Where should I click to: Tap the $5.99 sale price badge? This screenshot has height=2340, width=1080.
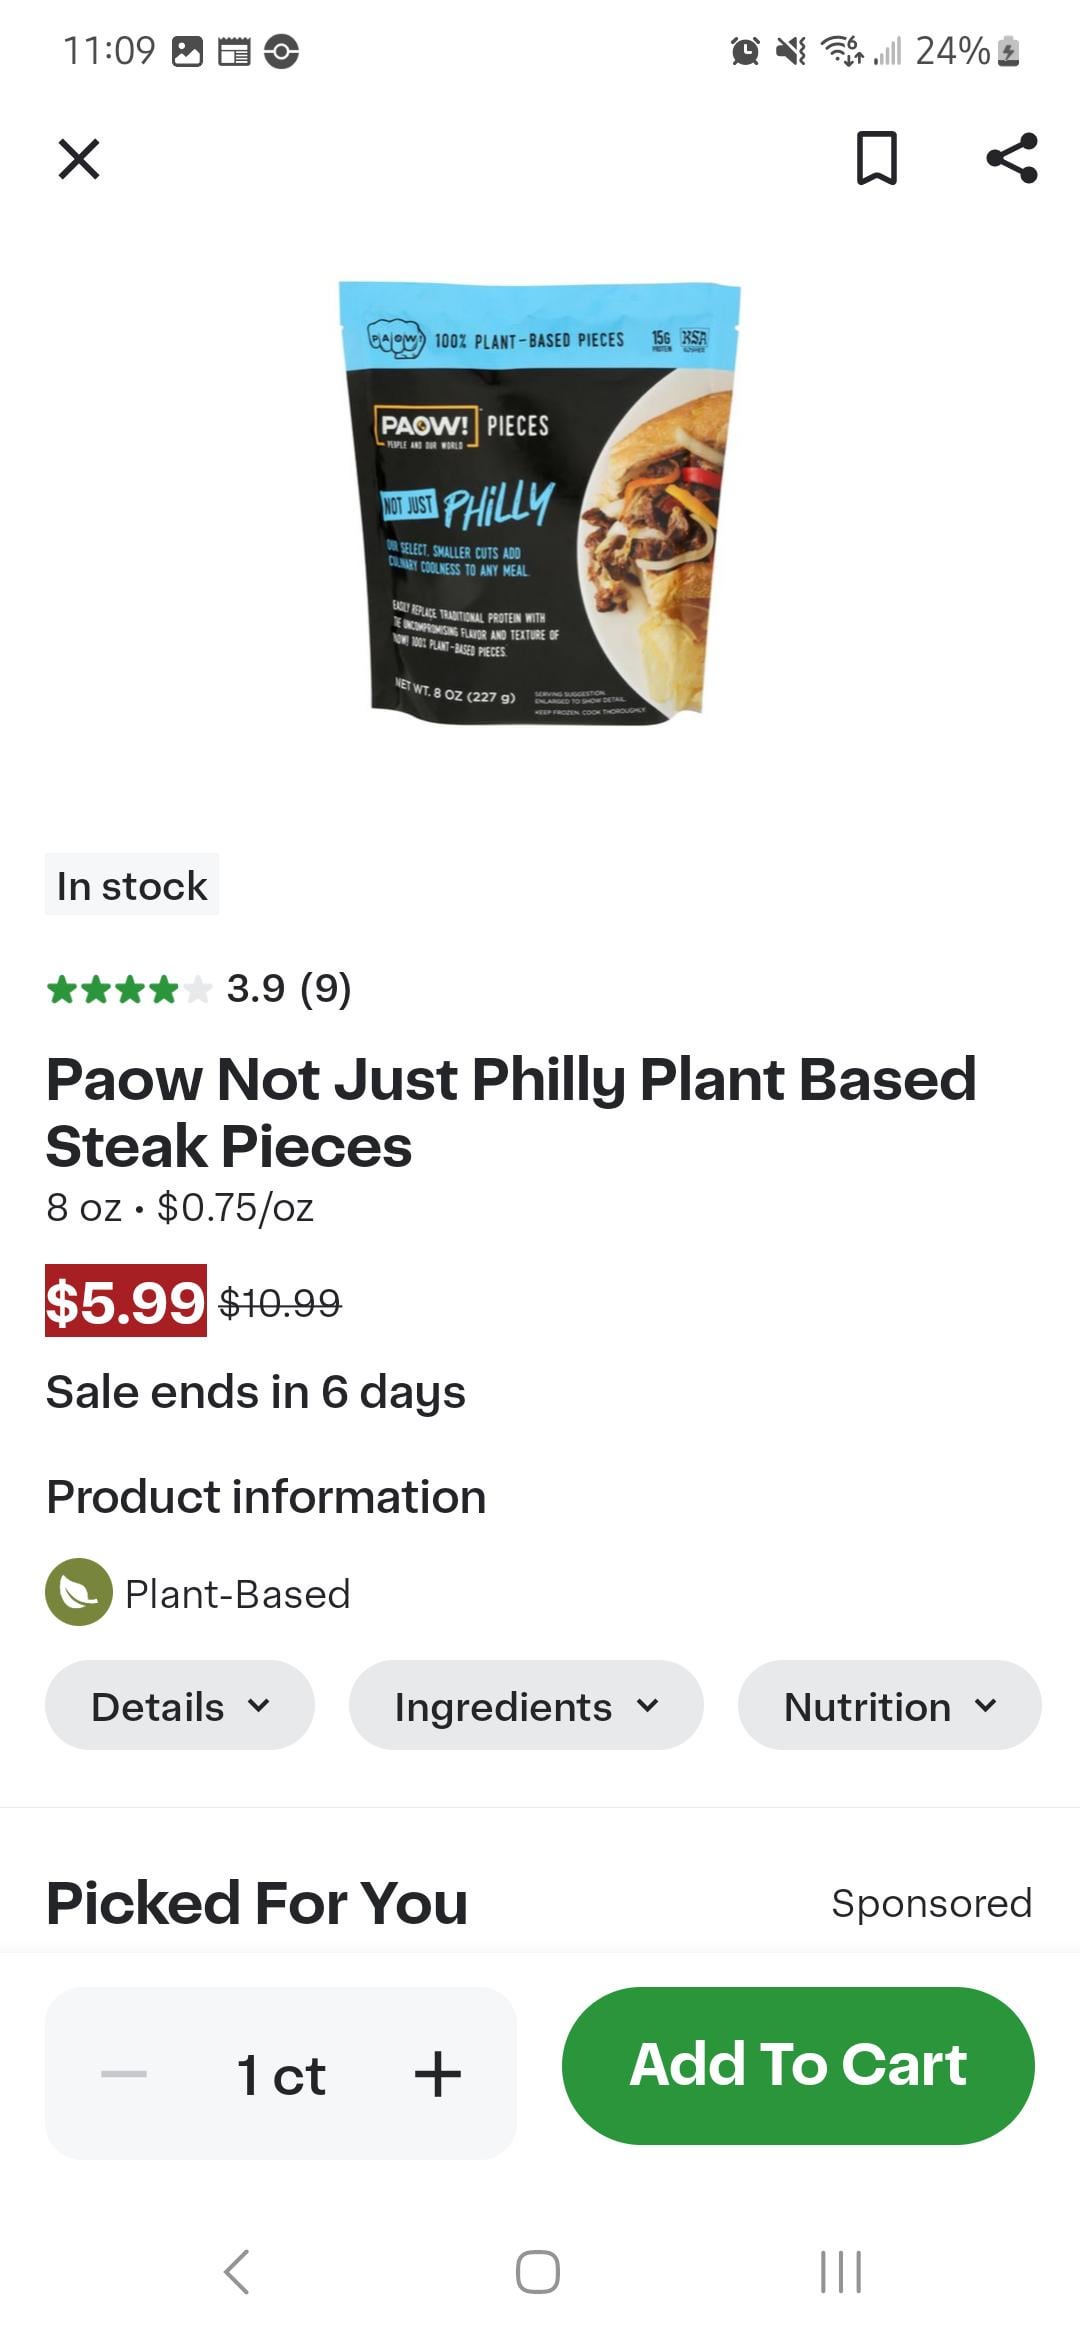(x=126, y=1301)
